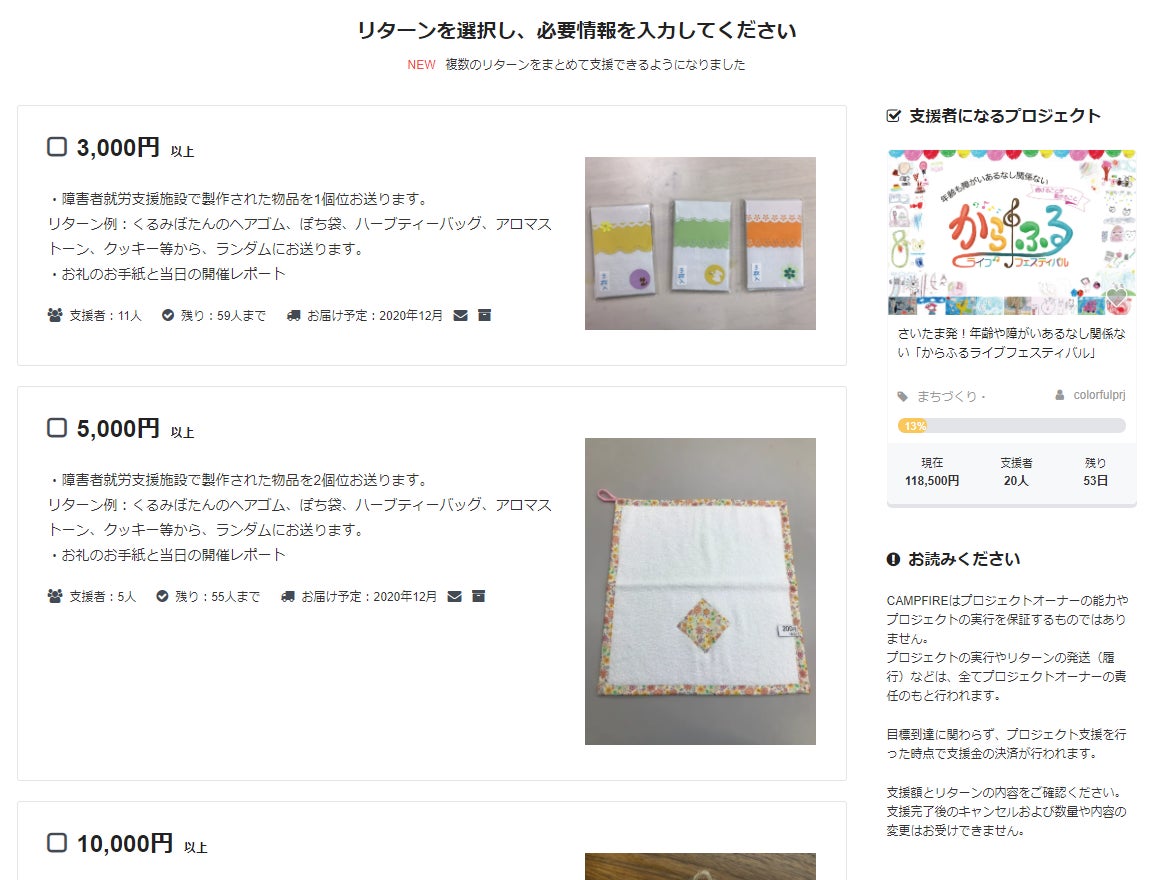The image size is (1173, 880).
Task: Check the 3,000円 return checkbox
Action: point(57,147)
